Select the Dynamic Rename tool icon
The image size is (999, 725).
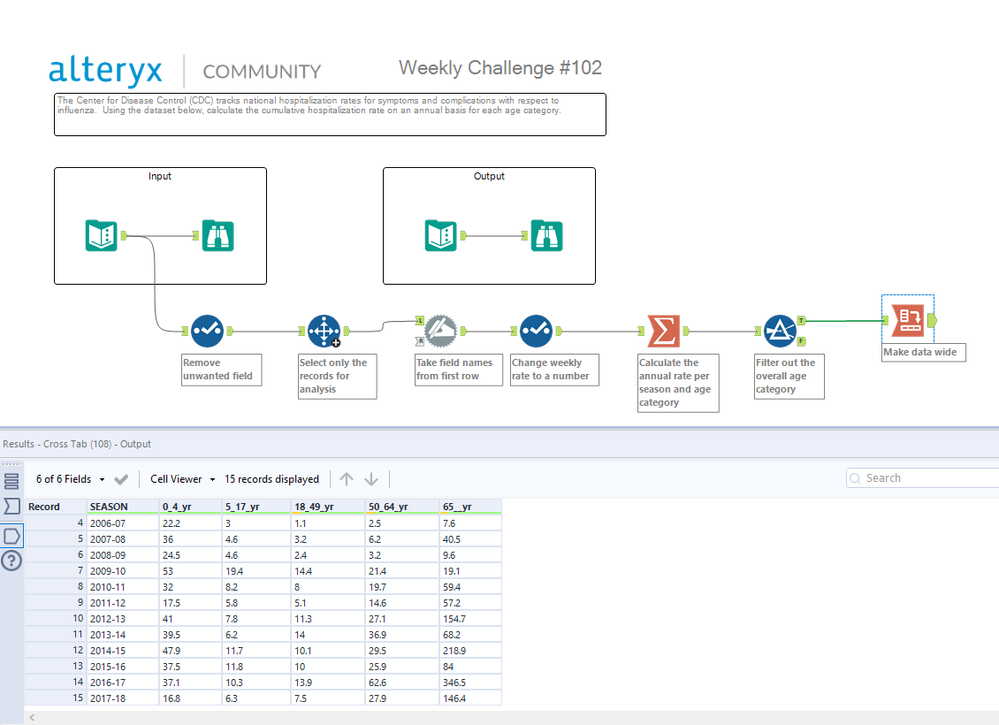441,331
